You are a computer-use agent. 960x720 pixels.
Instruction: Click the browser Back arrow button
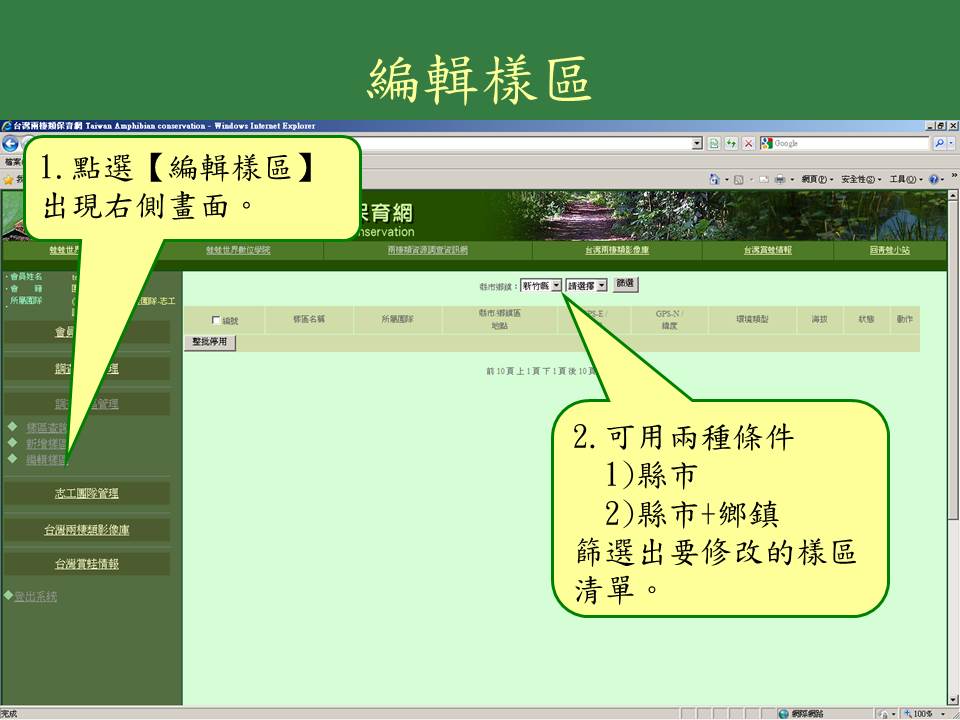[10, 144]
